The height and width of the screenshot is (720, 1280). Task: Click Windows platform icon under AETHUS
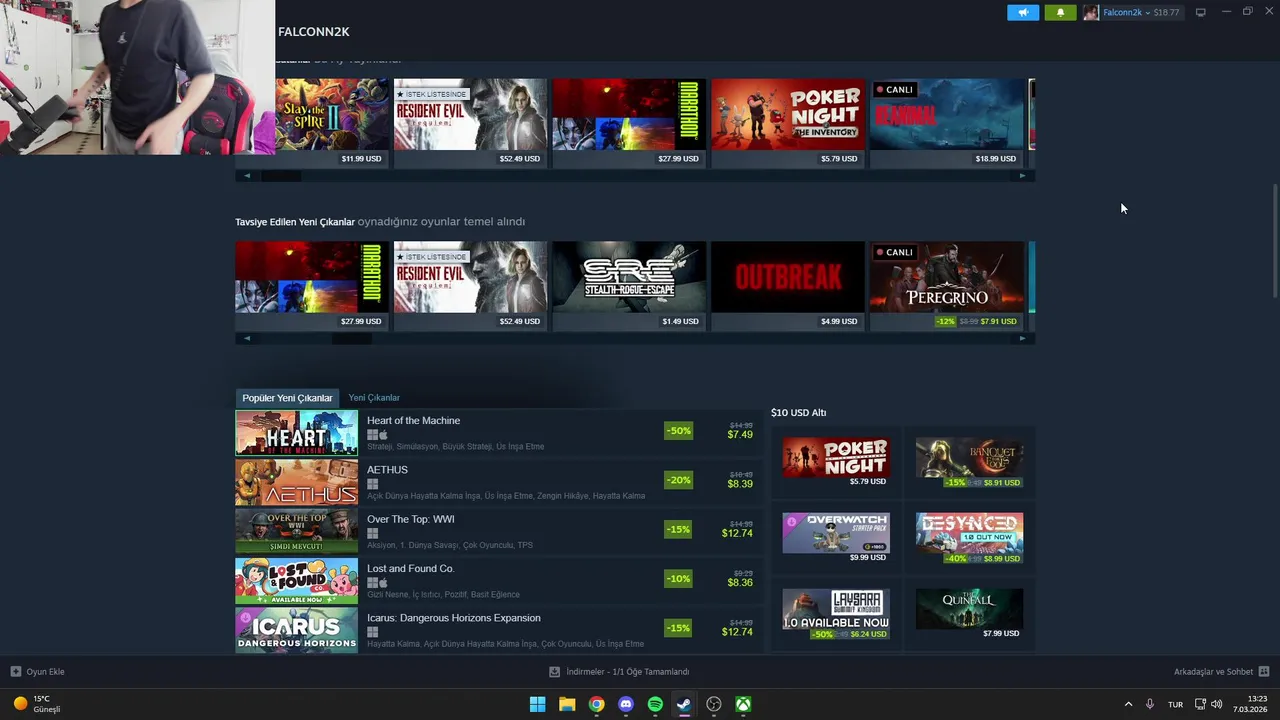pos(372,484)
